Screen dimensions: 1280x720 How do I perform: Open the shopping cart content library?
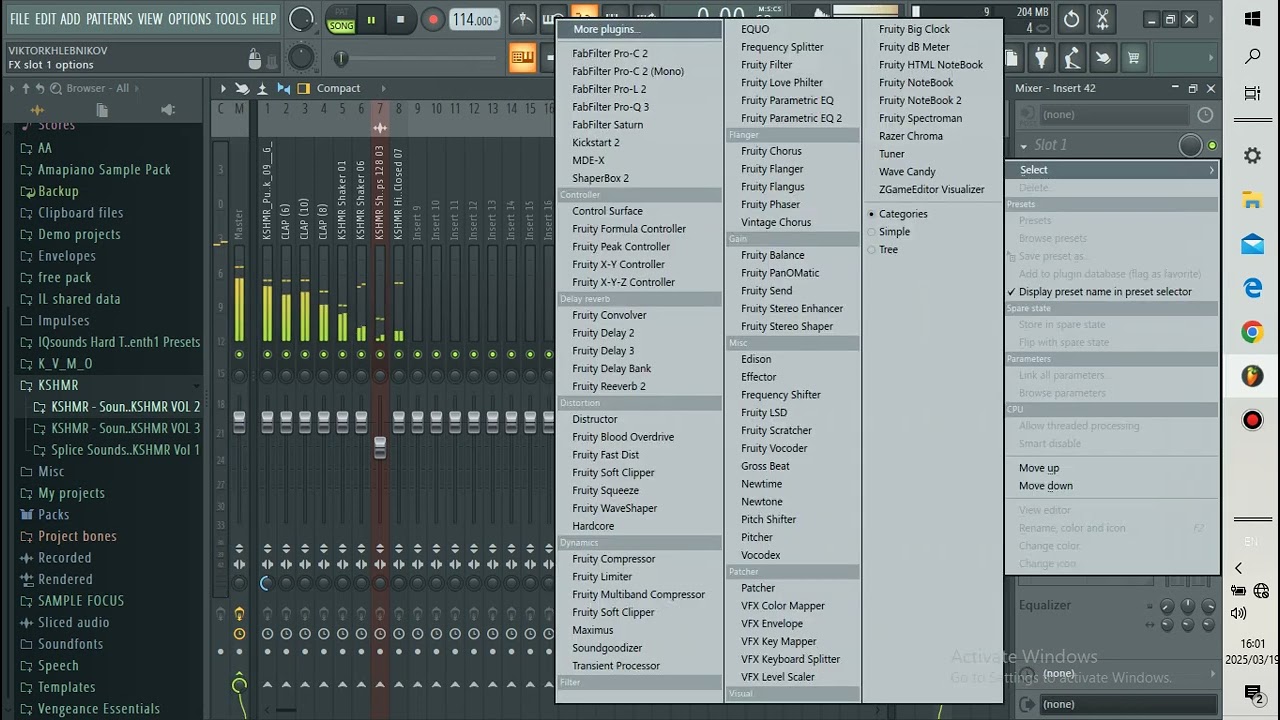pos(1134,58)
